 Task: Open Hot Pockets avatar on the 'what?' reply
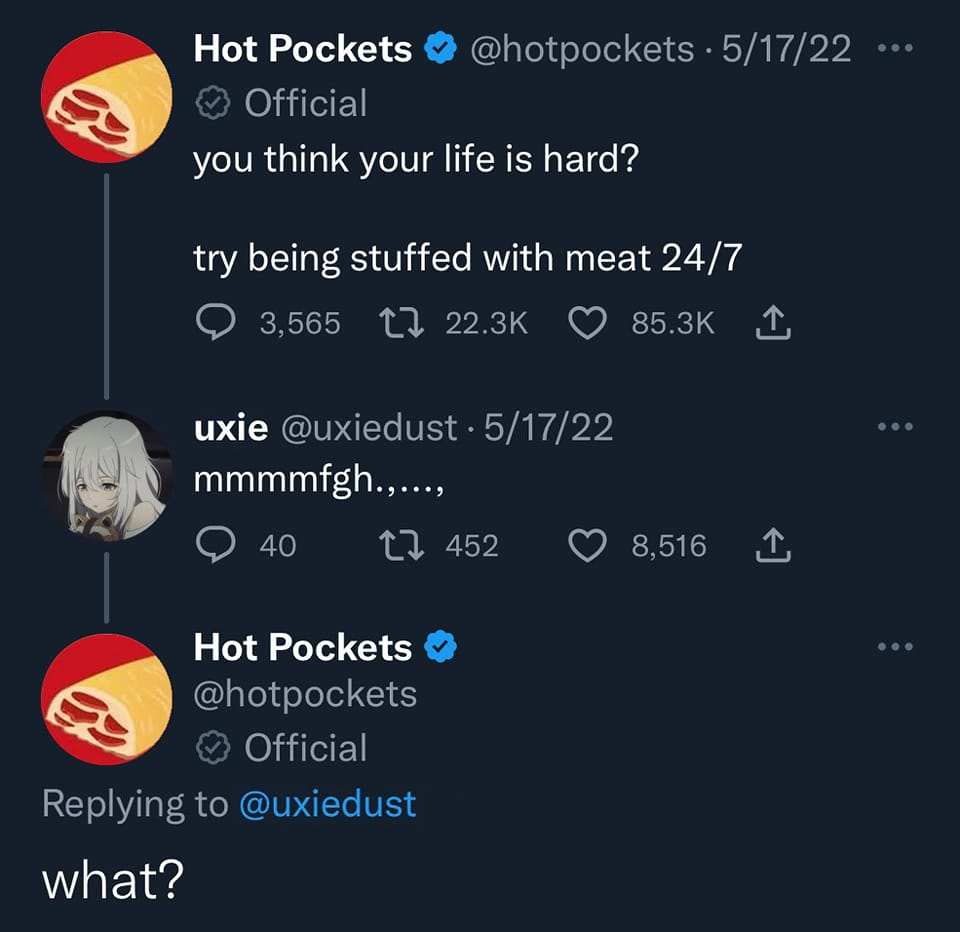(107, 699)
